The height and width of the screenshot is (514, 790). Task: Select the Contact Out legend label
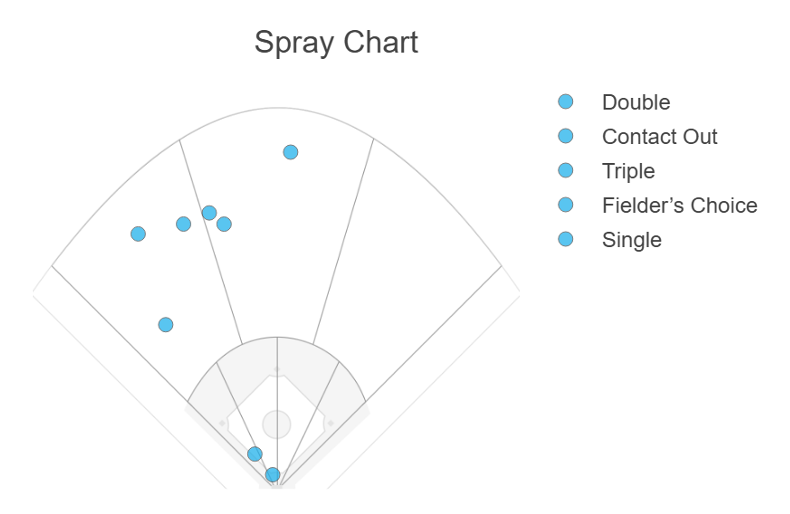[x=660, y=137]
